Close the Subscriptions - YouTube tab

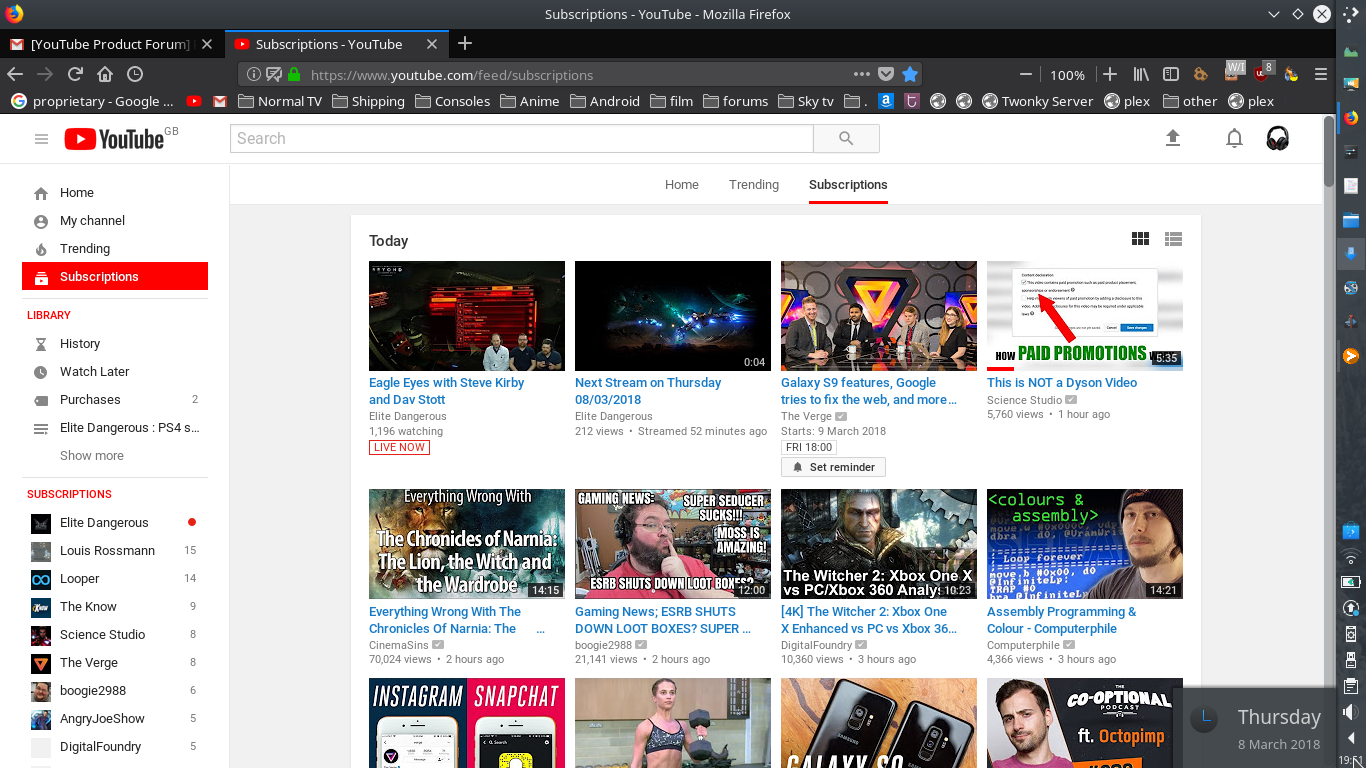[432, 44]
